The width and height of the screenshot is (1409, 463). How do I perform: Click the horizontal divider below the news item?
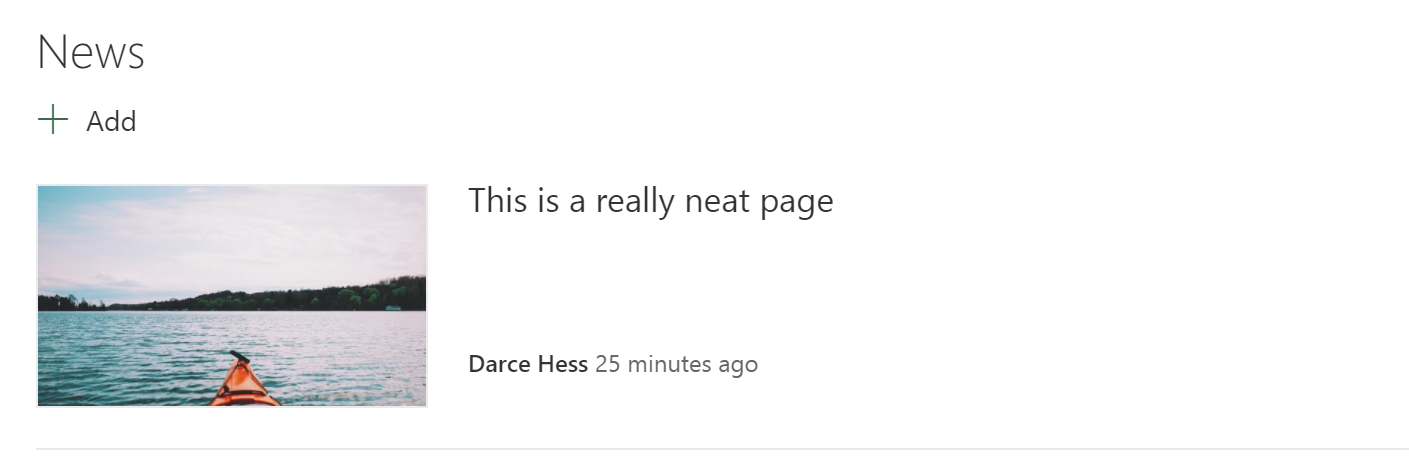[x=722, y=449]
